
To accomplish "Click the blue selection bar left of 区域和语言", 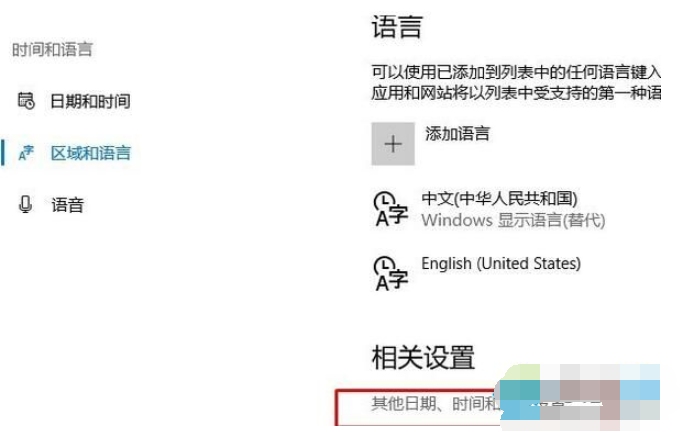I will (x=3, y=153).
